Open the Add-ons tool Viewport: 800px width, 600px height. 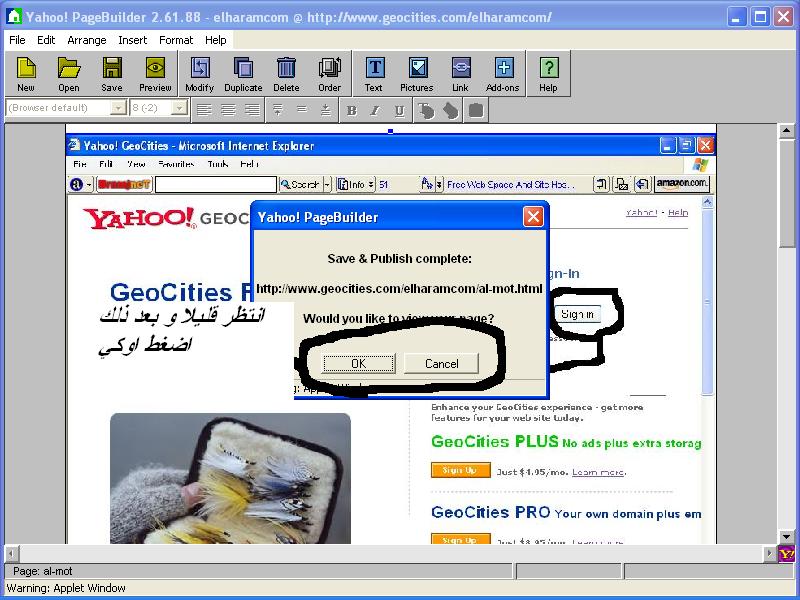coord(503,74)
